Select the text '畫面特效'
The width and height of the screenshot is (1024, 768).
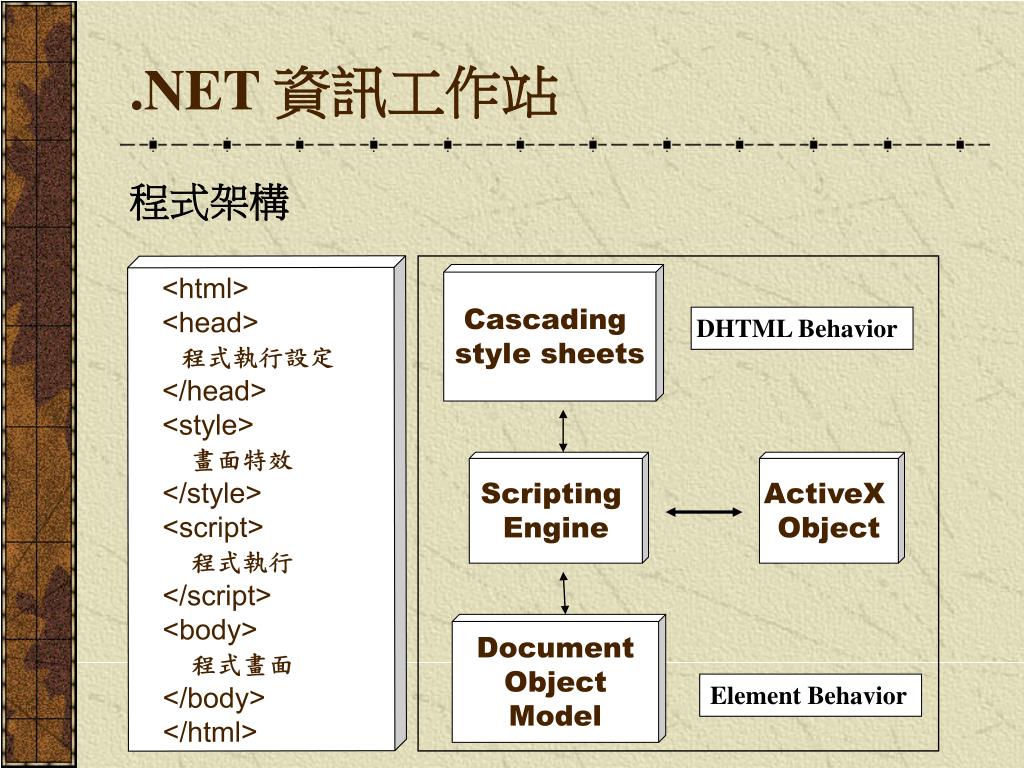point(243,460)
